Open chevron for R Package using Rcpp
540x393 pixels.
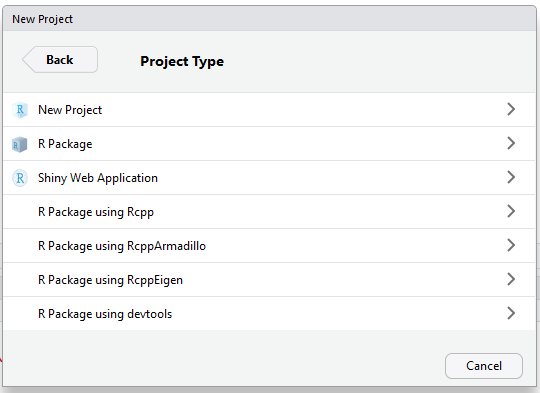coord(511,211)
